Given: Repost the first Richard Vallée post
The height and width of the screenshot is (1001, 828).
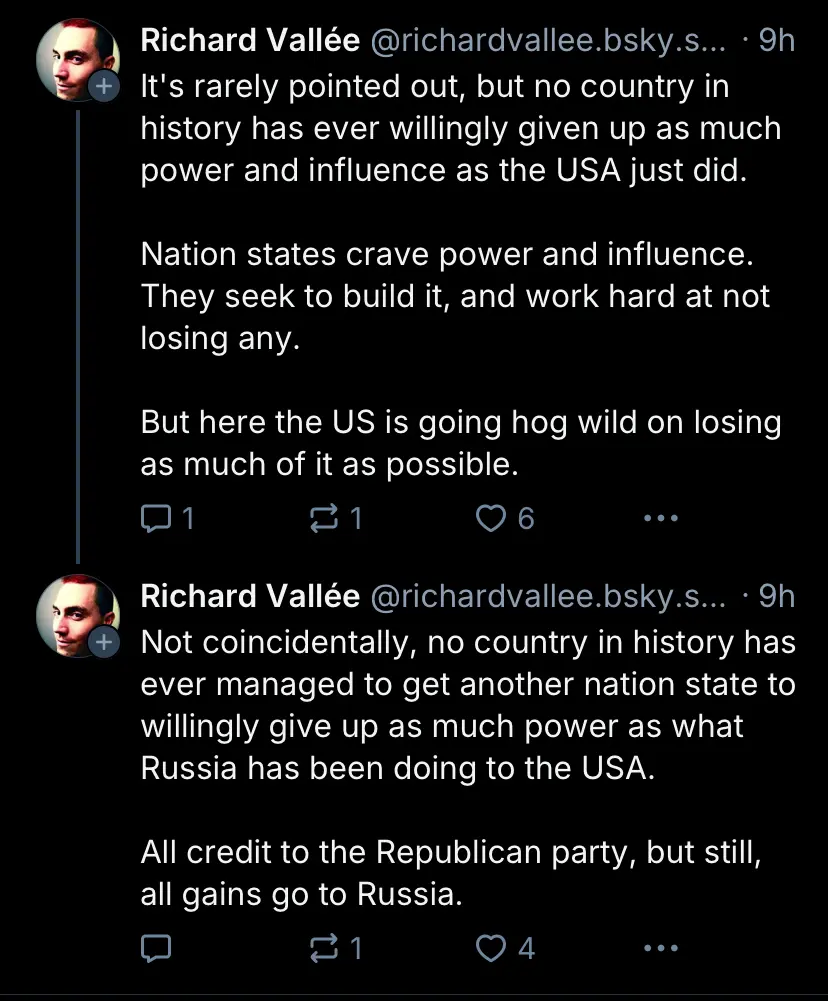Looking at the screenshot, I should (x=325, y=518).
